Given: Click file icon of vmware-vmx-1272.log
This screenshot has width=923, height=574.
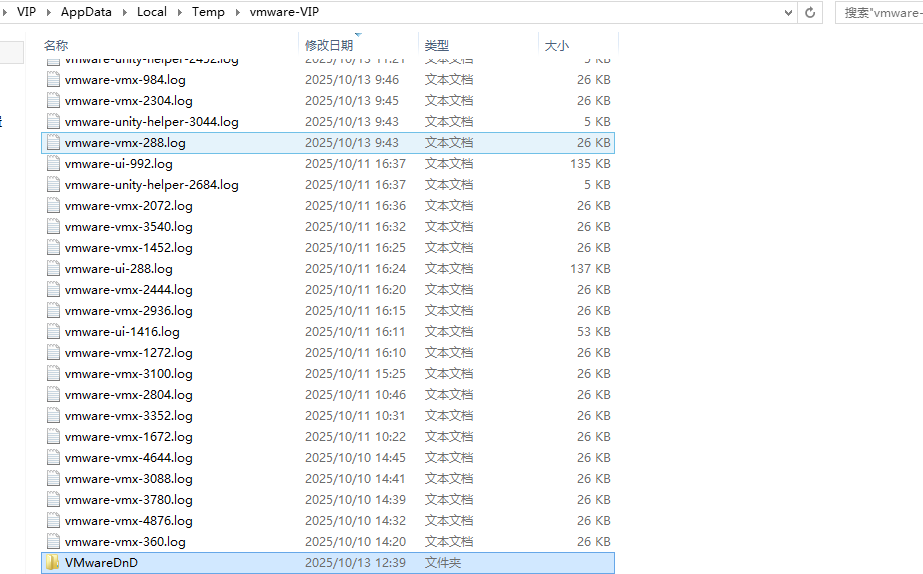Looking at the screenshot, I should coord(53,353).
